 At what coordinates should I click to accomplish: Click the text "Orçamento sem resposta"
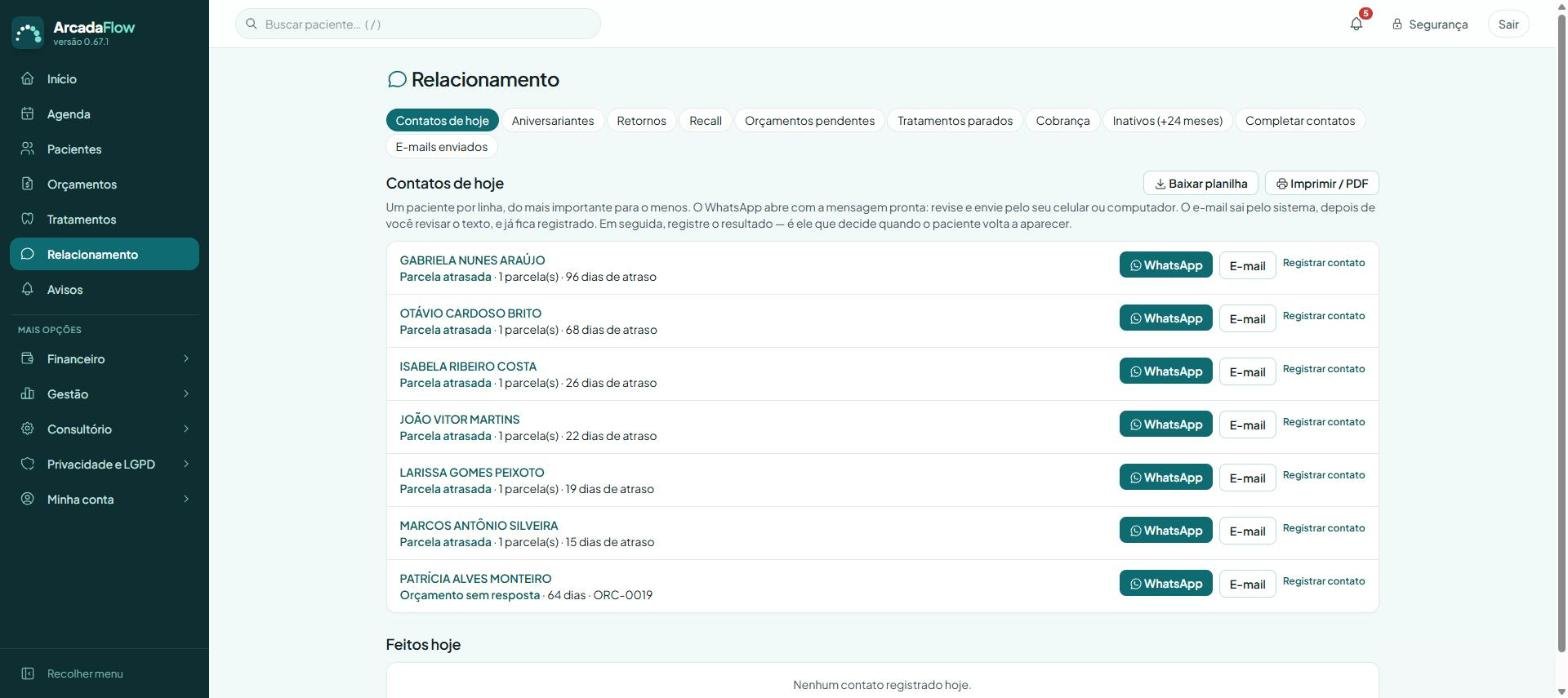[470, 595]
